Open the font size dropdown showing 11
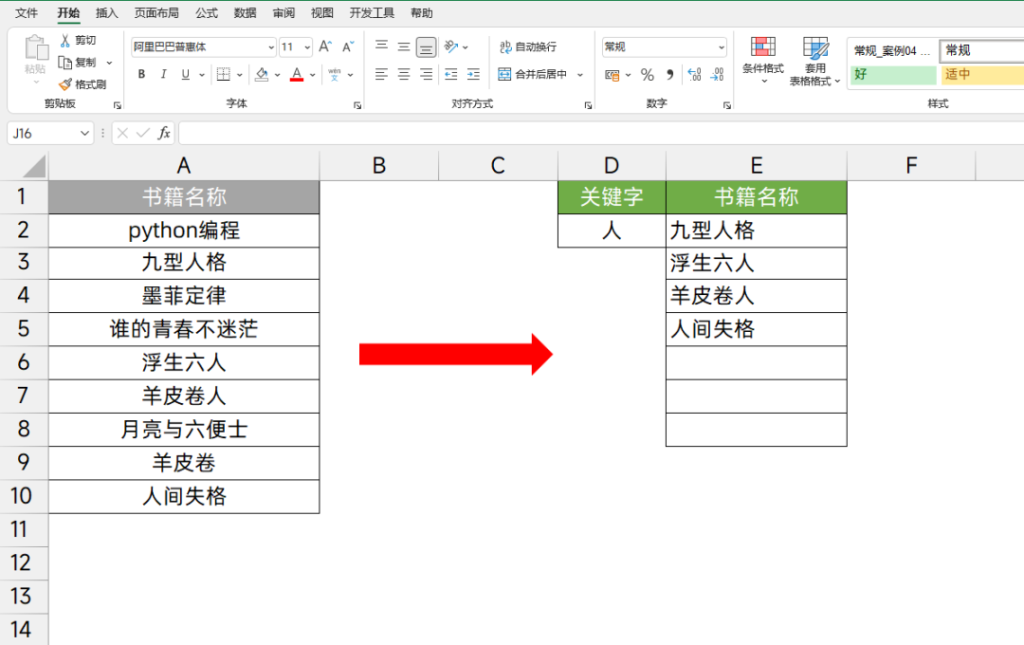1024x645 pixels. [307, 47]
